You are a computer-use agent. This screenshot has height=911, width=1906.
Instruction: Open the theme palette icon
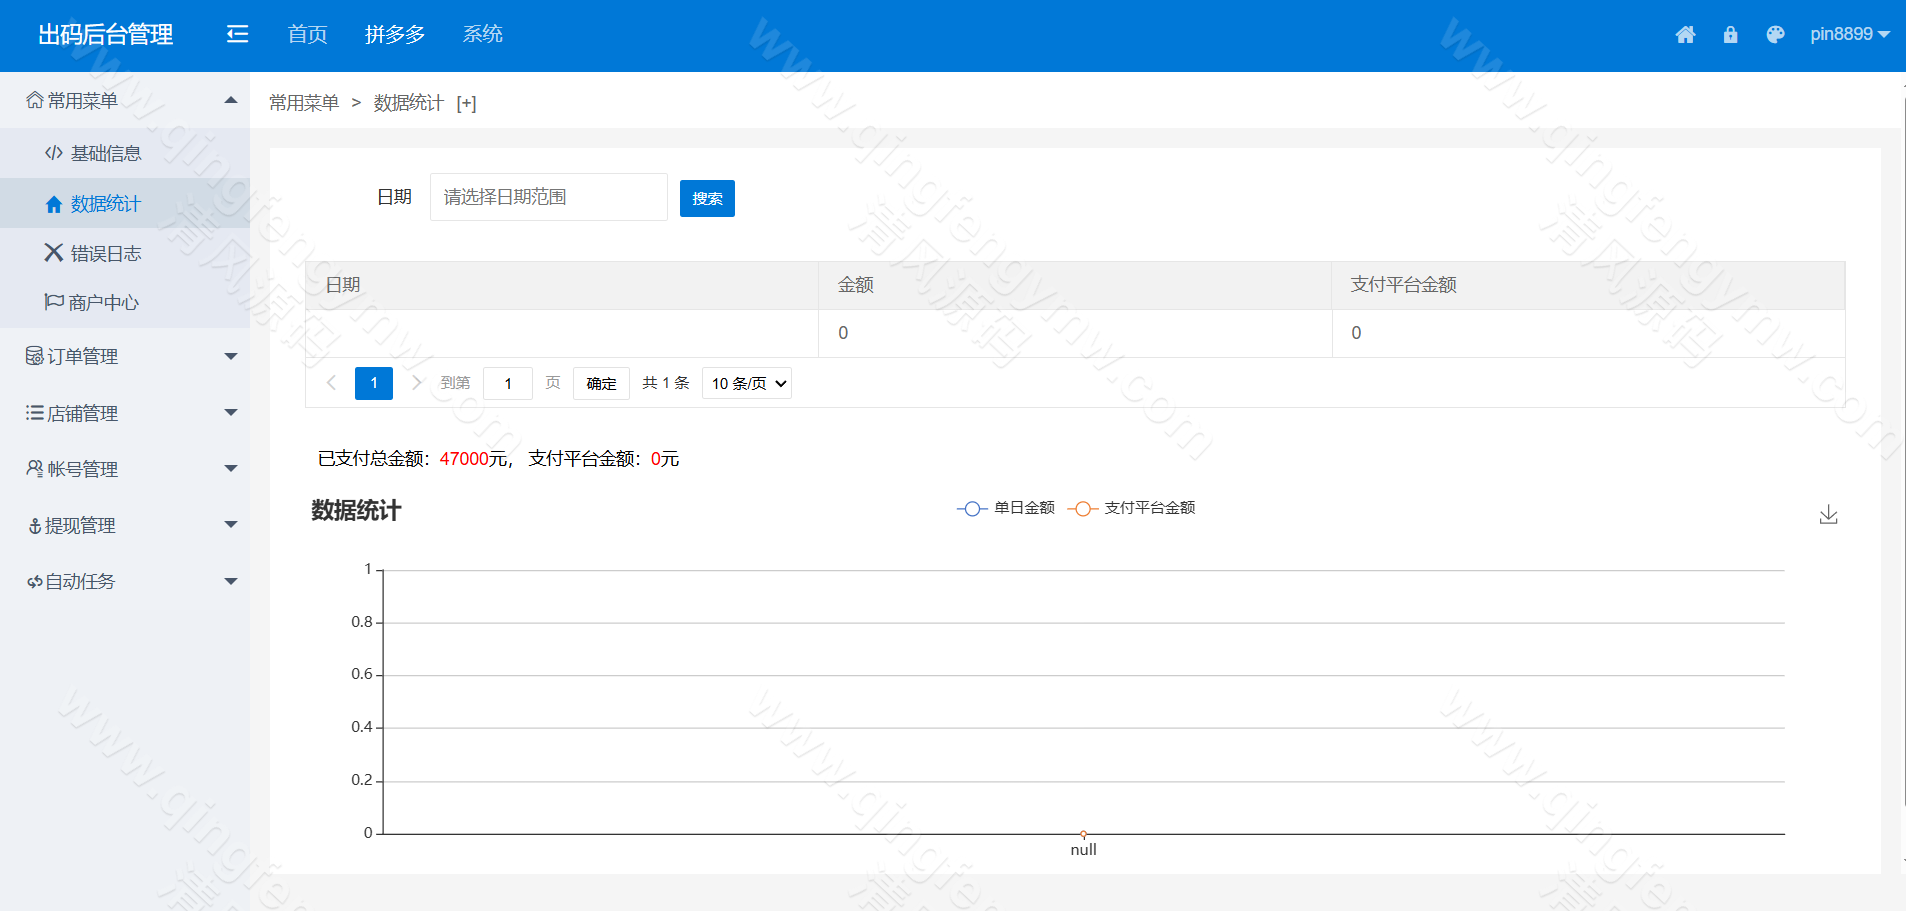pos(1775,35)
